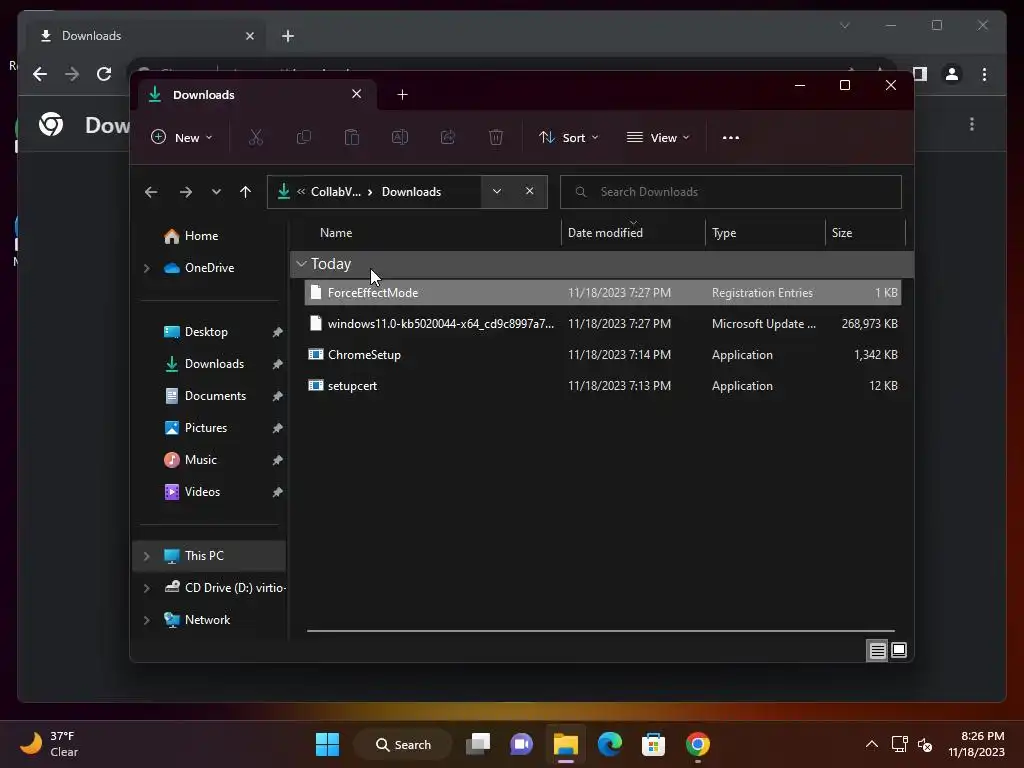The width and height of the screenshot is (1024, 768).
Task: Expand address bar previous locations dropdown
Action: click(497, 192)
